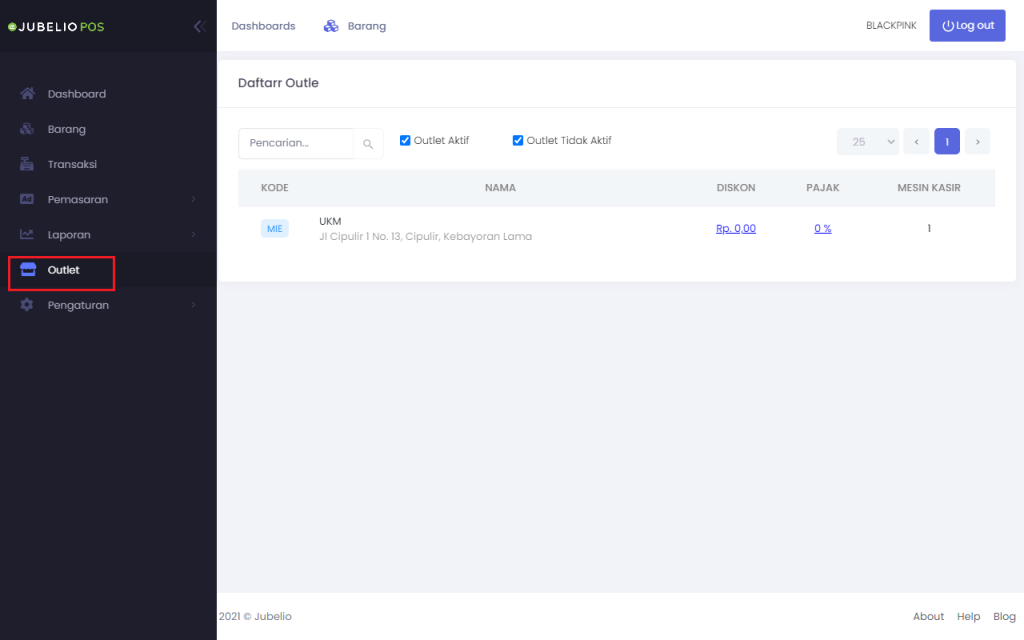Open the Help footer link
Viewport: 1024px width, 640px height.
[x=968, y=616]
